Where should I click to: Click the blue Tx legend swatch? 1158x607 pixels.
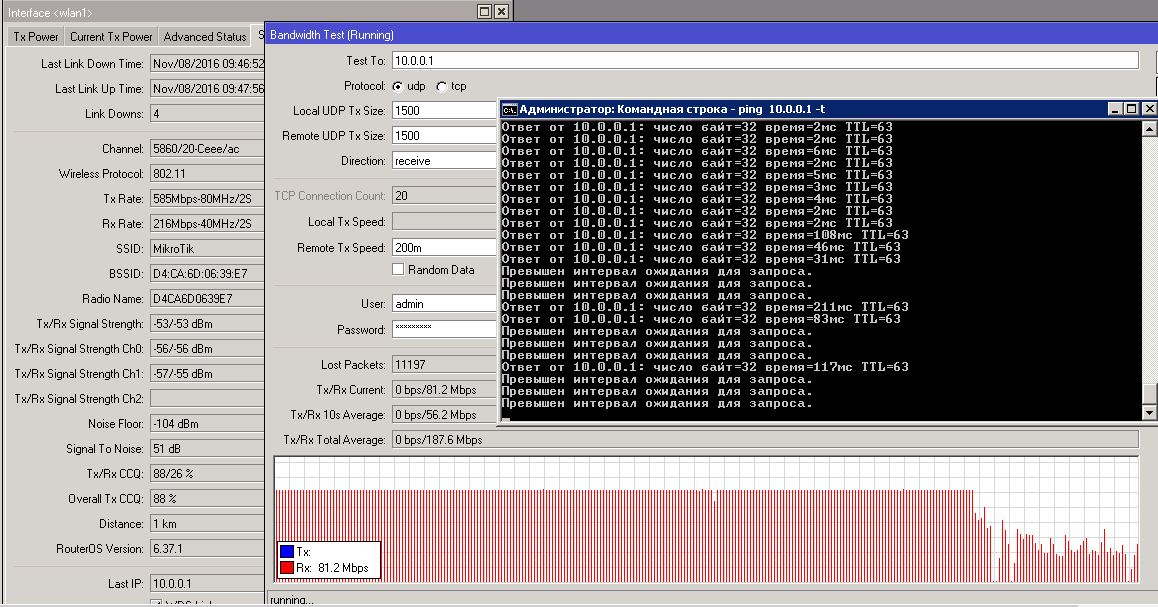click(x=286, y=552)
